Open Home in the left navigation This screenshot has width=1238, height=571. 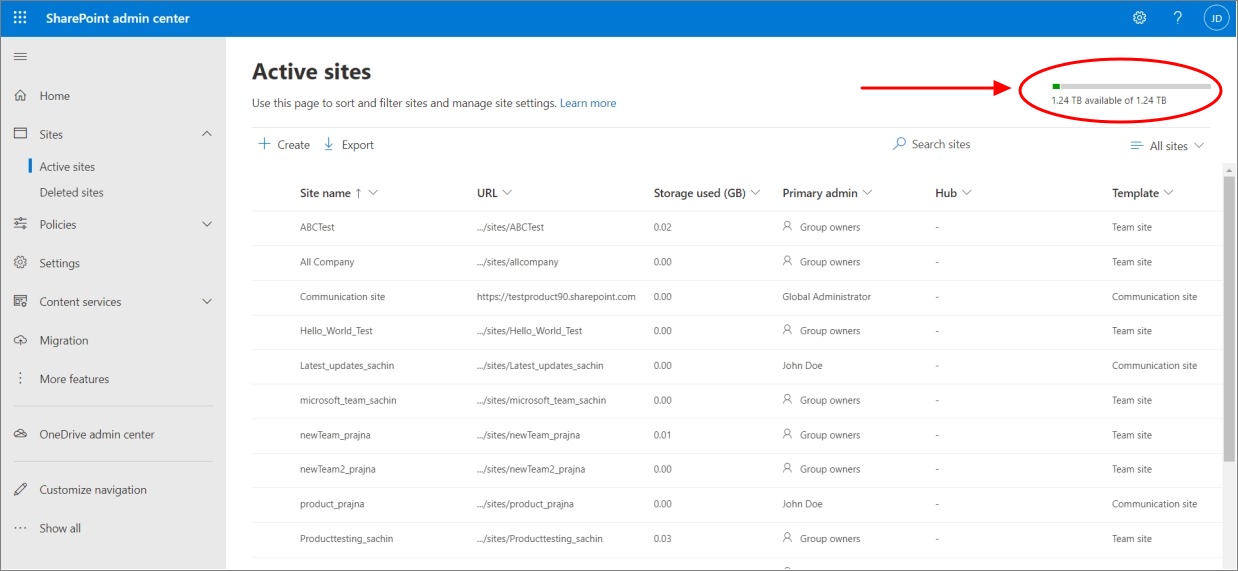(x=55, y=96)
